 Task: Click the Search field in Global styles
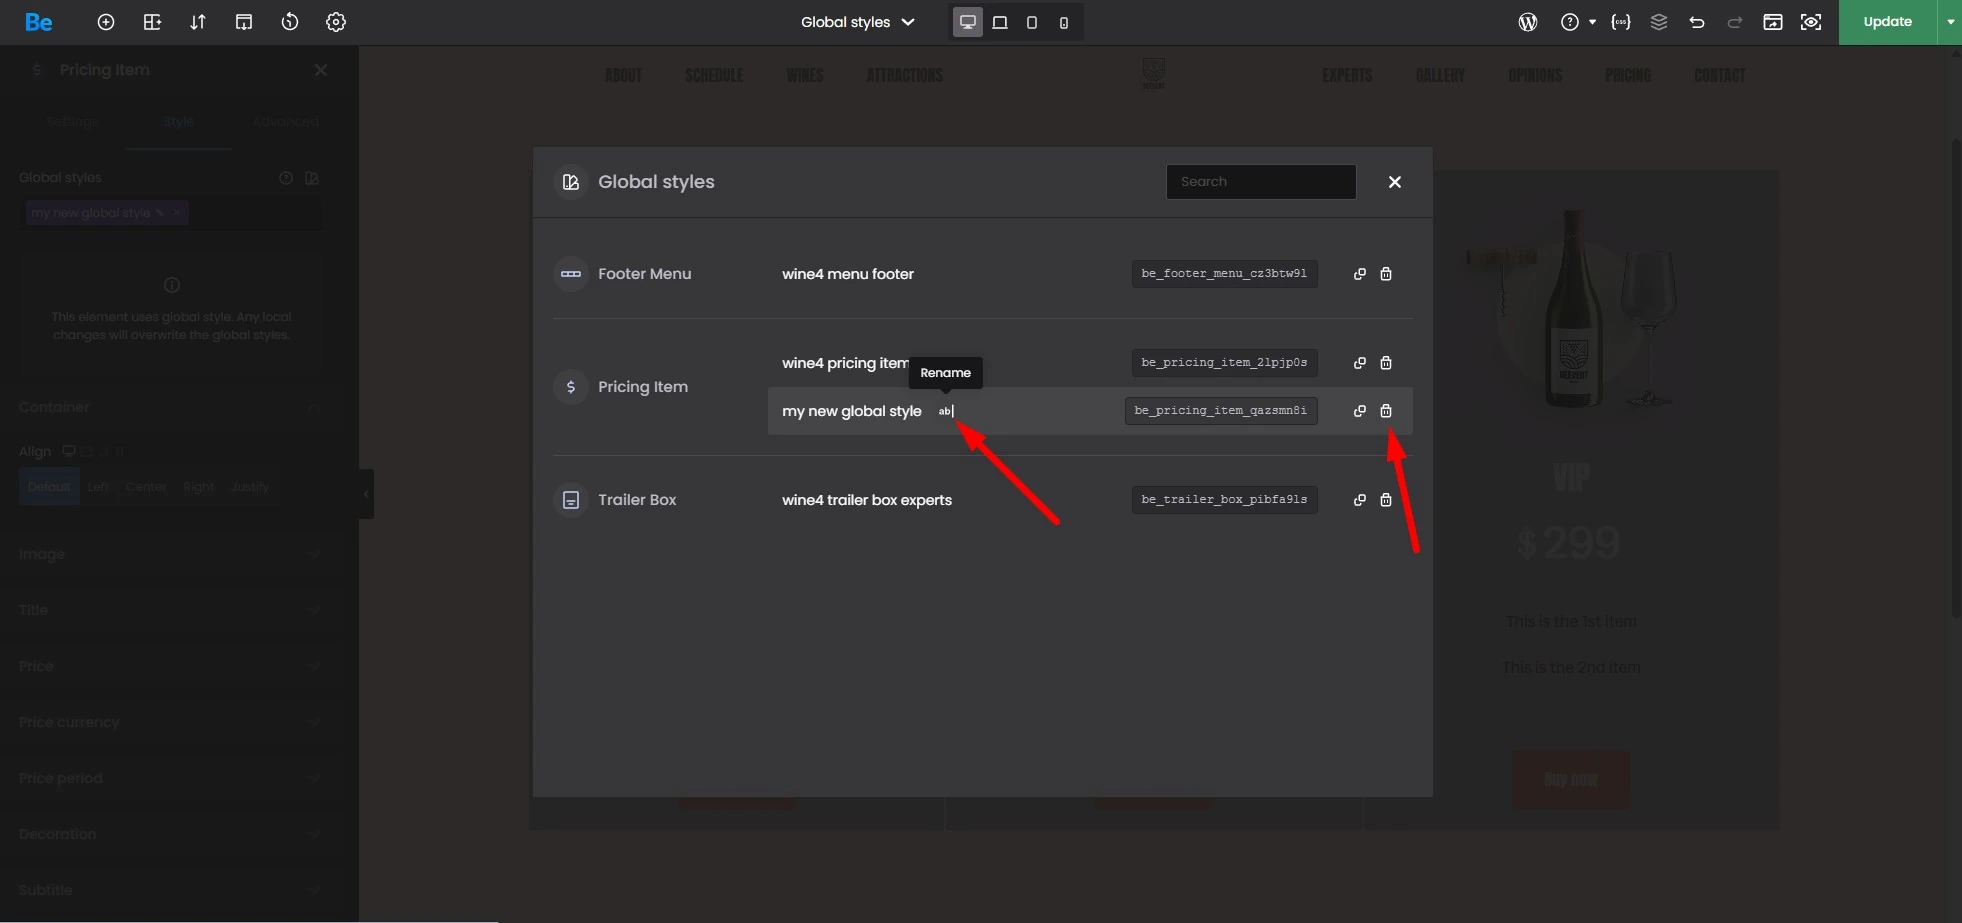(1260, 182)
